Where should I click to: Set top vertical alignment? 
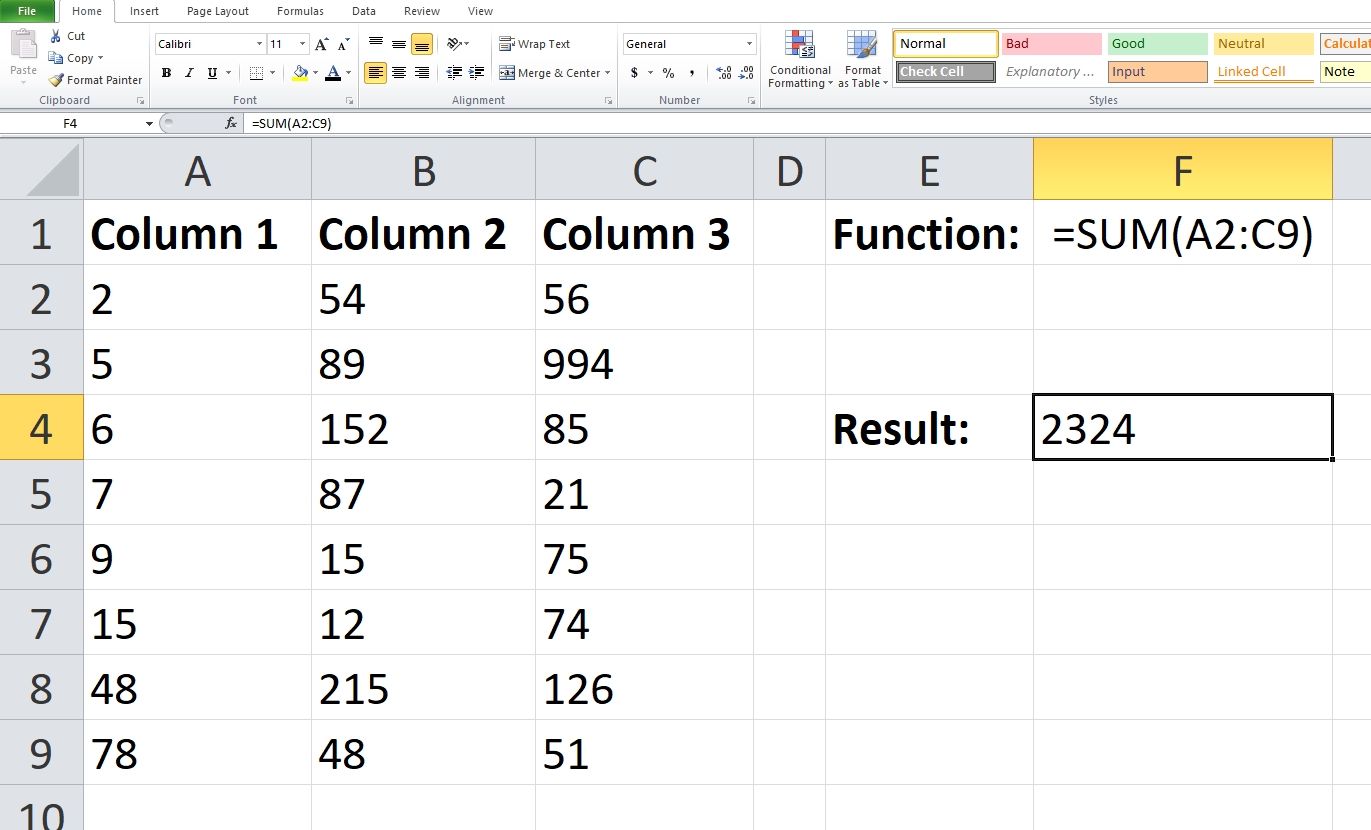click(376, 43)
